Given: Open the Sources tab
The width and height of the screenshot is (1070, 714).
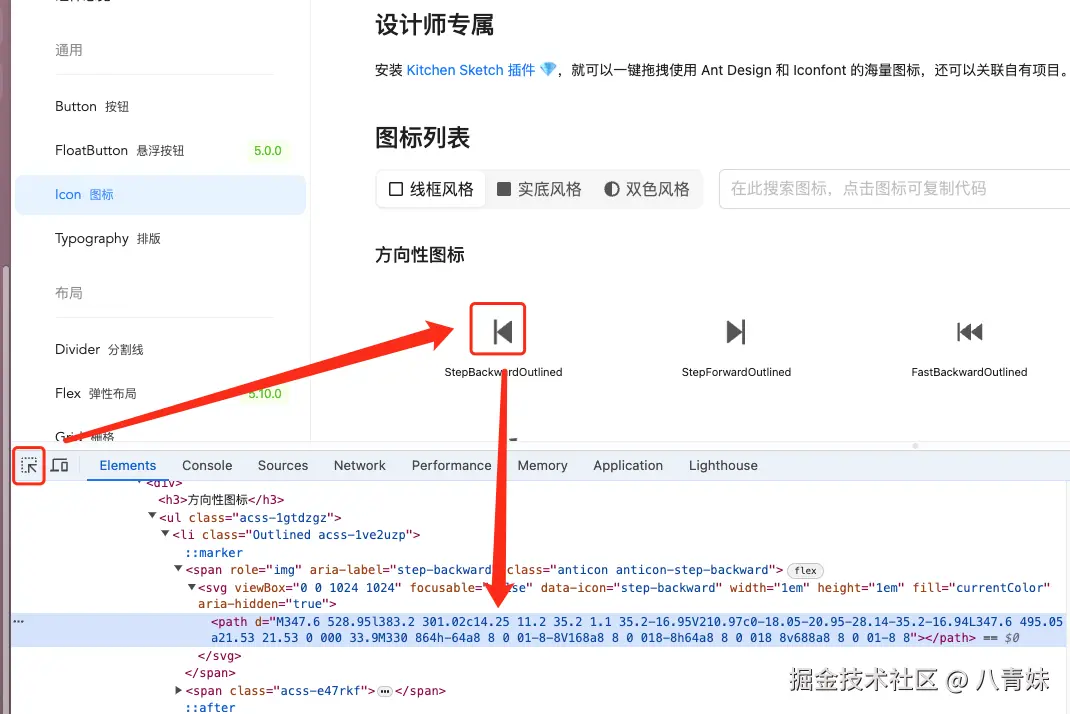Looking at the screenshot, I should (x=283, y=466).
